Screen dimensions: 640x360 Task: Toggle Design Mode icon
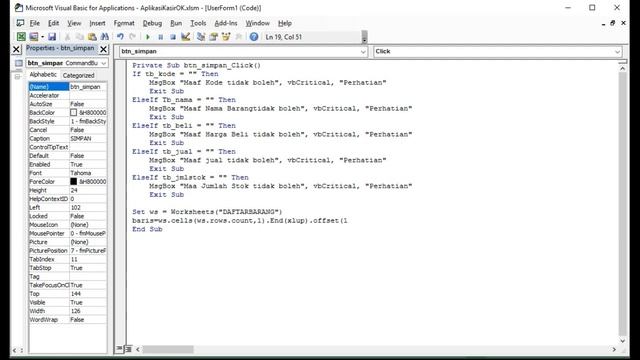185,37
